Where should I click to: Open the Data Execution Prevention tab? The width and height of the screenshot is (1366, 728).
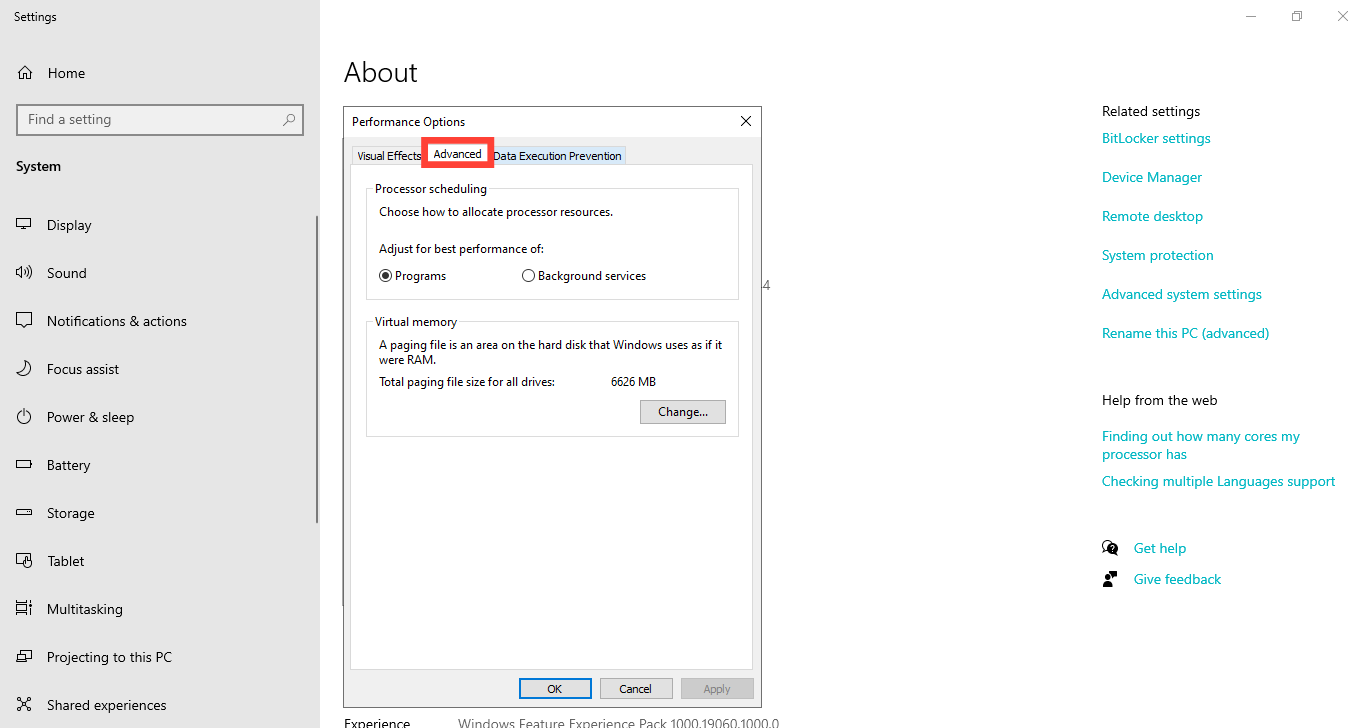(558, 155)
